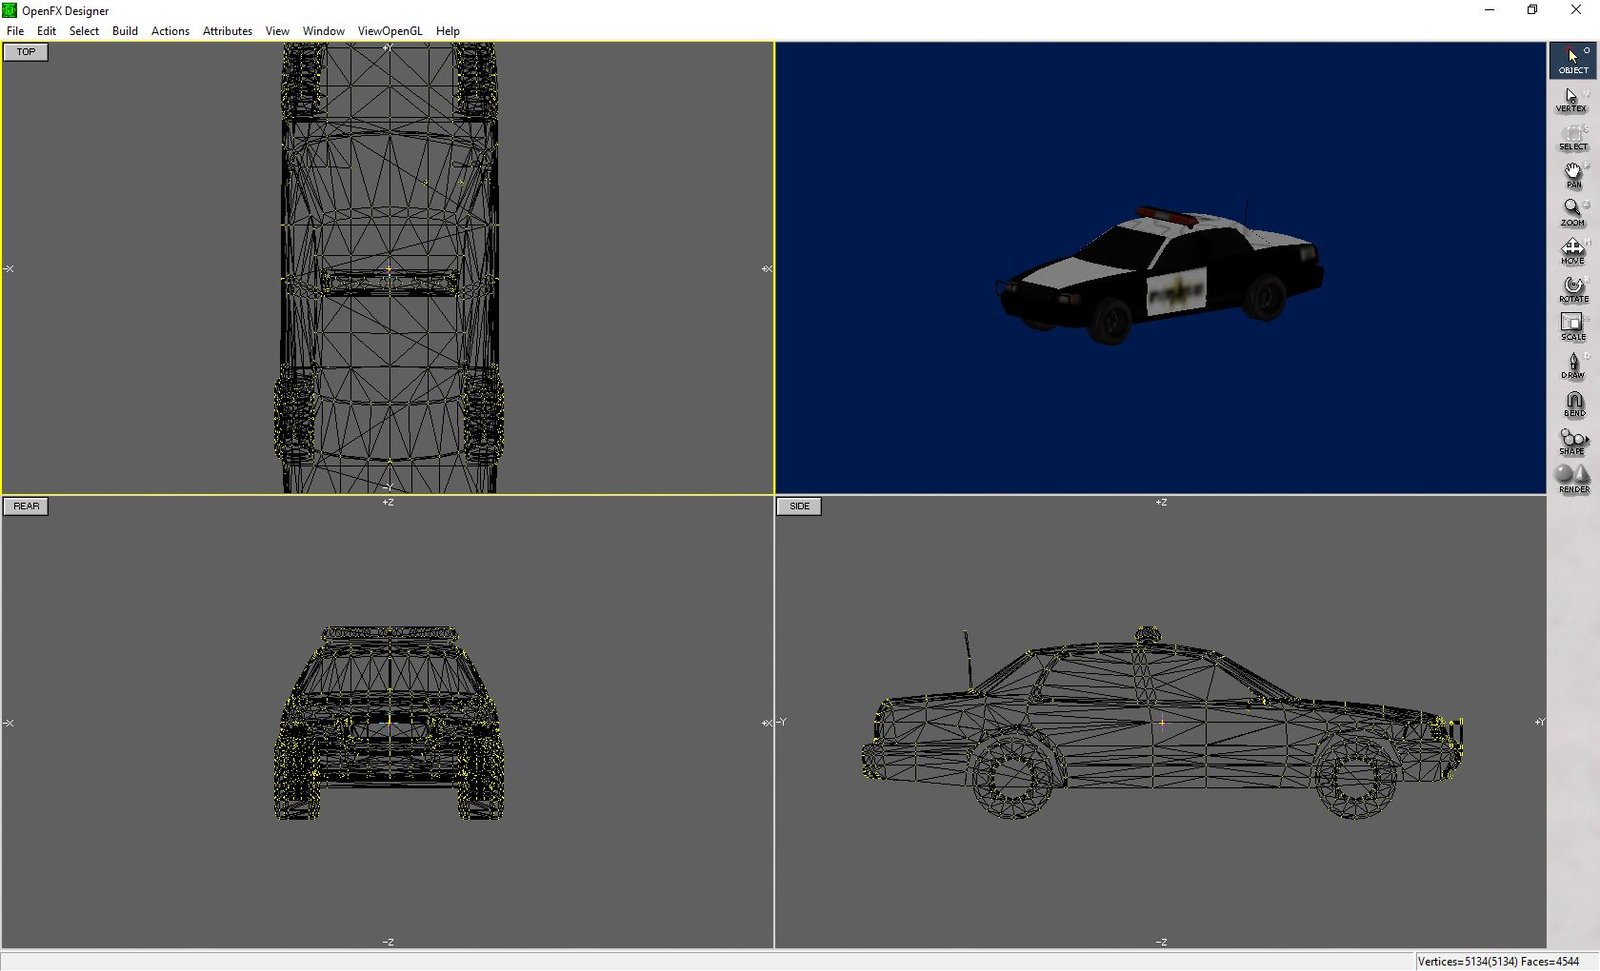Select the Object tool in the toolbar

point(1572,60)
